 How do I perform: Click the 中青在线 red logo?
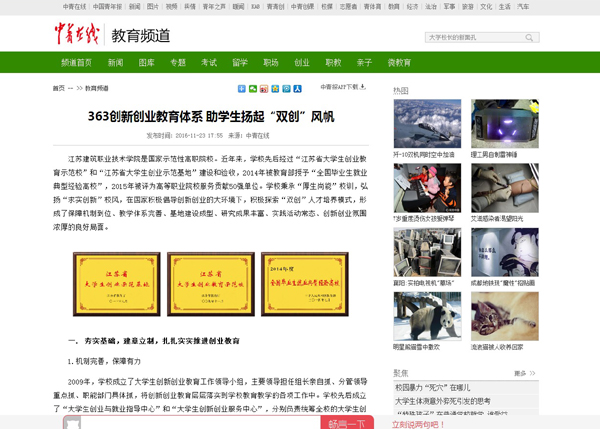coord(77,36)
